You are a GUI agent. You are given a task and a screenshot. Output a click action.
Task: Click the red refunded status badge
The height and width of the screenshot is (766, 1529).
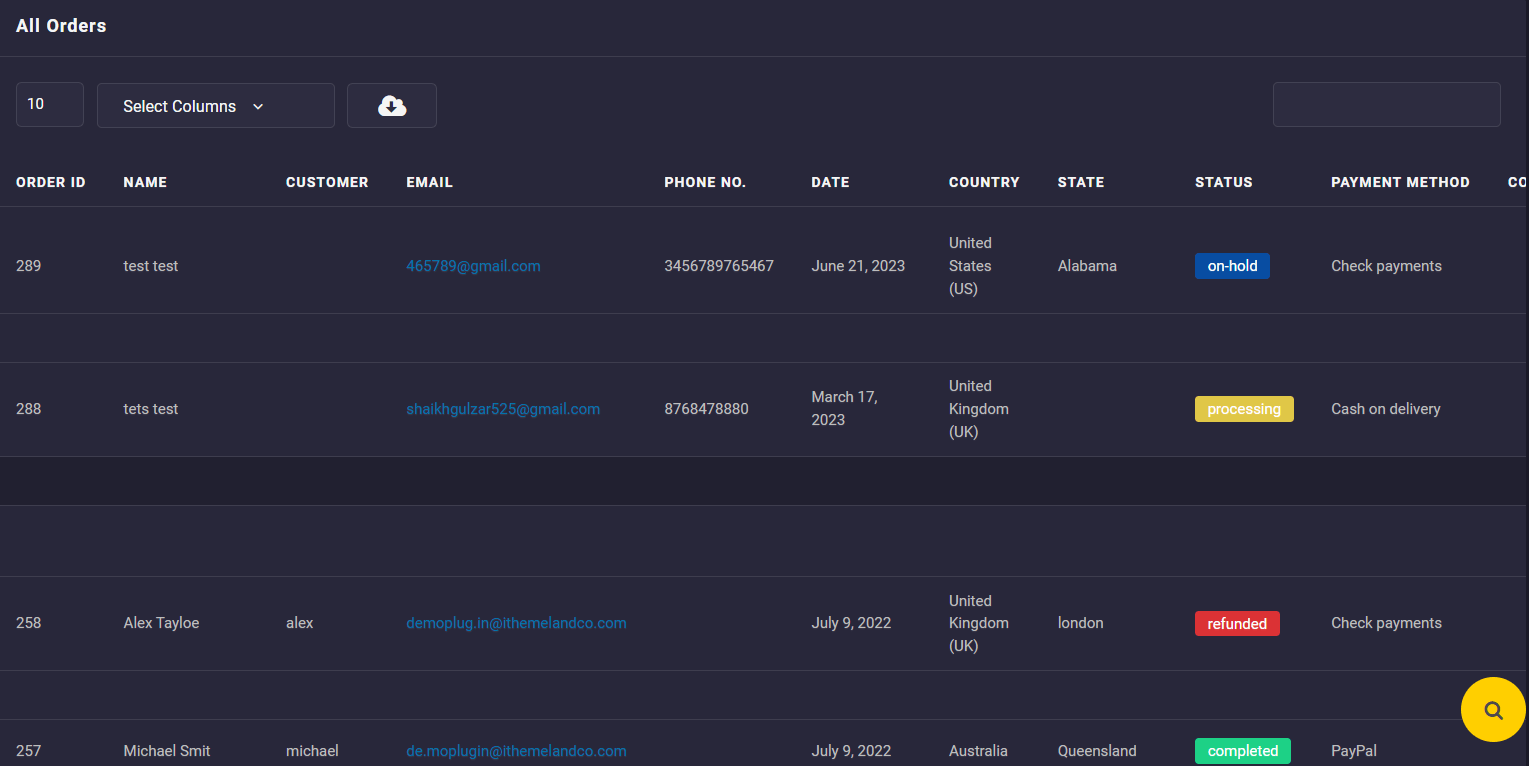[x=1237, y=624]
